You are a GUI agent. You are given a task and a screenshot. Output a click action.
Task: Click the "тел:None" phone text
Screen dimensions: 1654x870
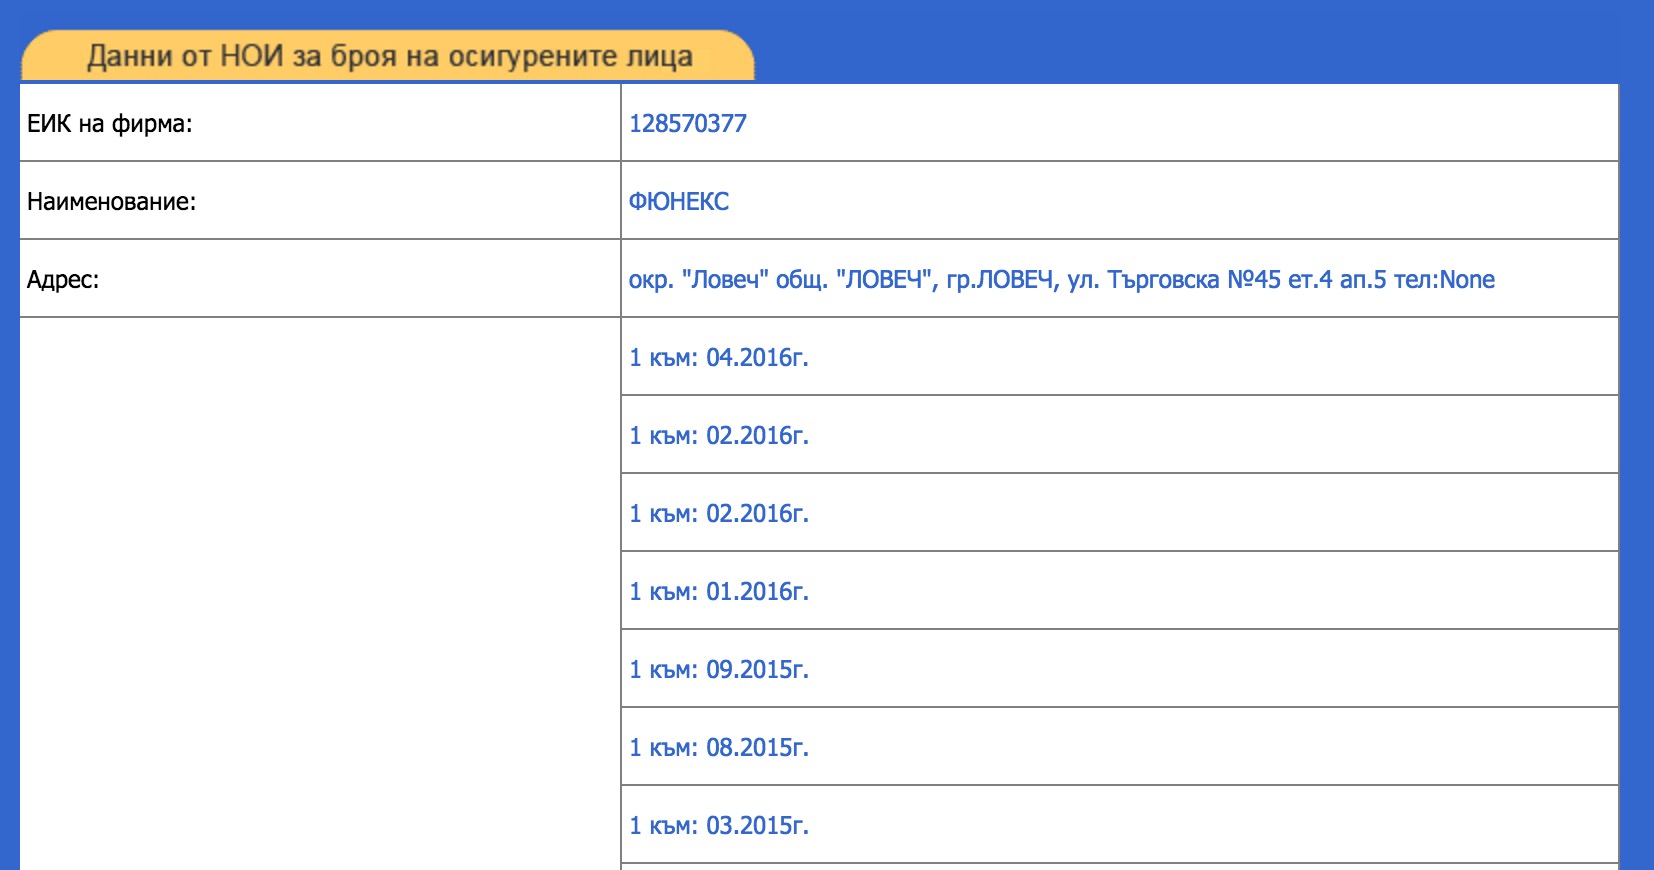click(x=1444, y=279)
